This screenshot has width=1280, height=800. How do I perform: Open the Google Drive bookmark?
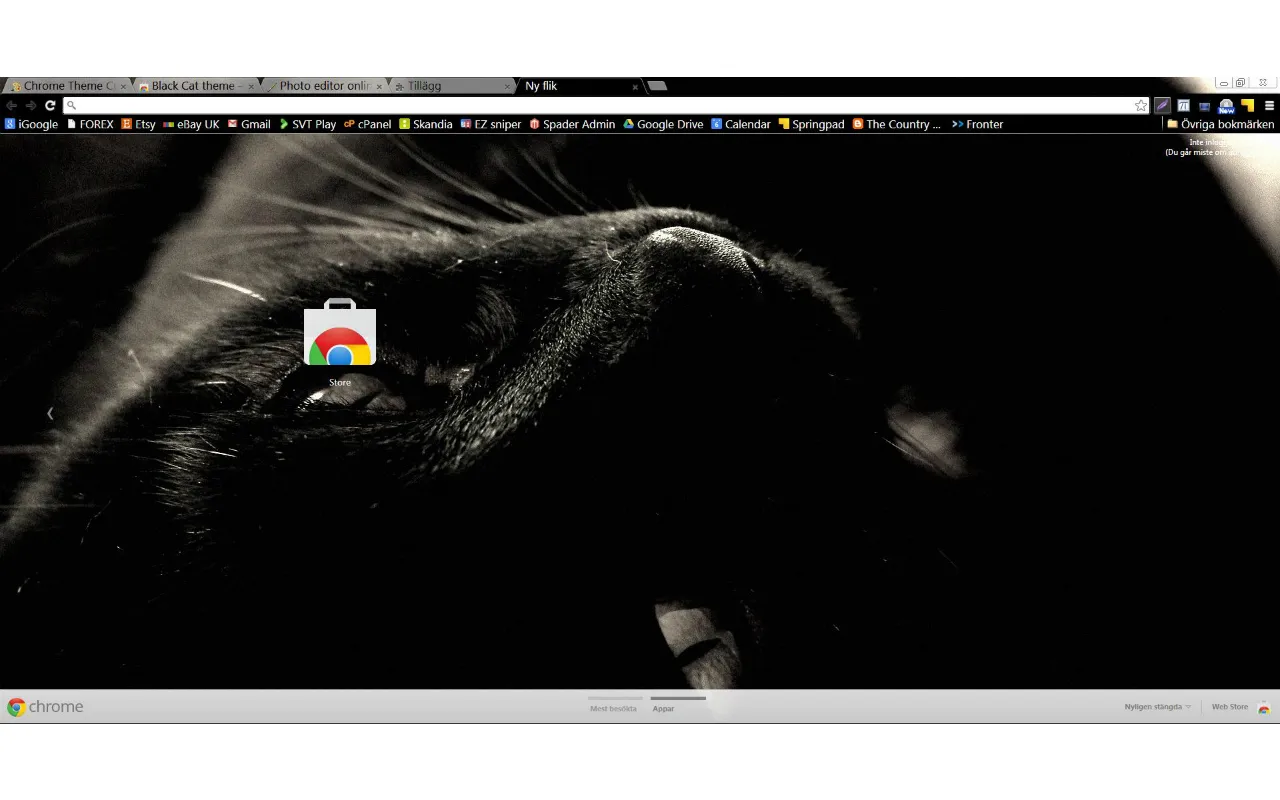click(x=663, y=124)
